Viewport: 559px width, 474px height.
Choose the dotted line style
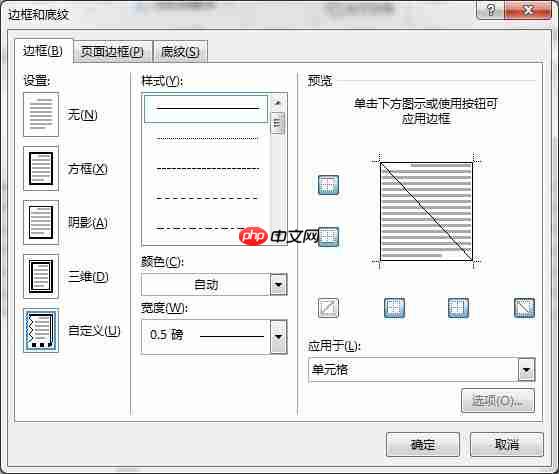pyautogui.click(x=206, y=139)
